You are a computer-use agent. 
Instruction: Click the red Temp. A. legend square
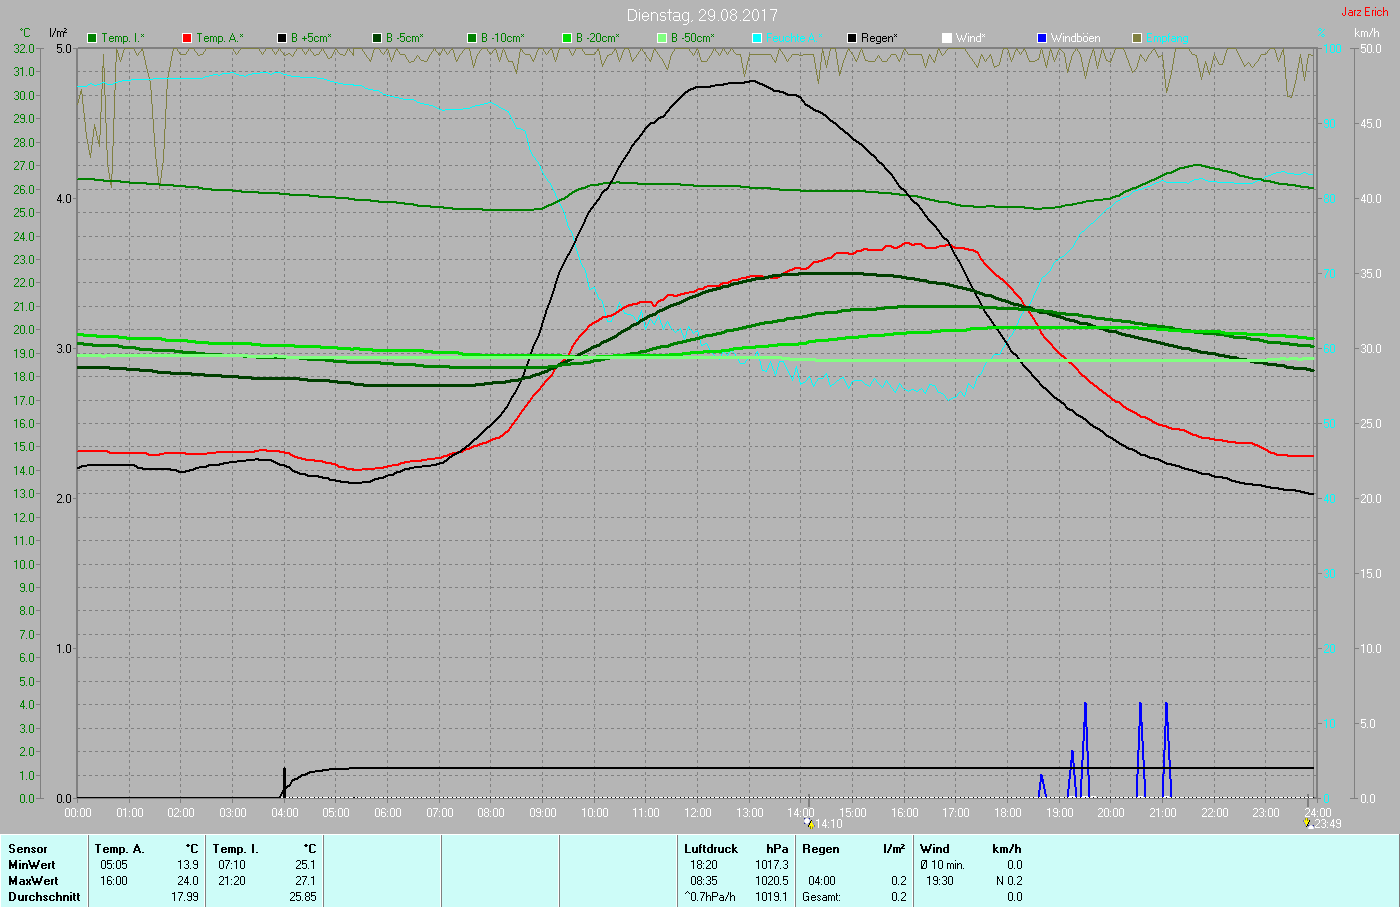[x=187, y=38]
